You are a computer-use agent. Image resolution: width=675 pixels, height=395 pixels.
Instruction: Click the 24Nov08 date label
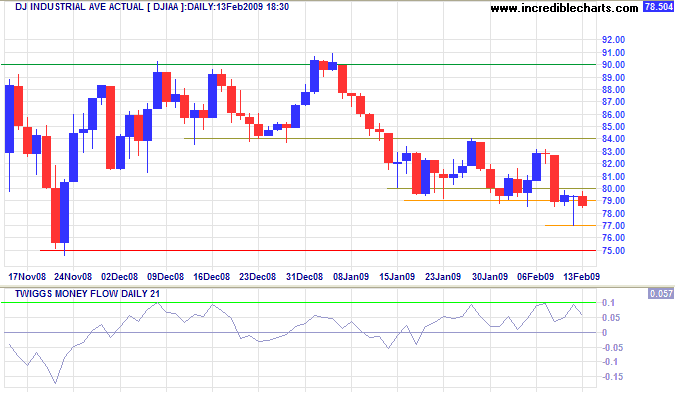coord(73,277)
